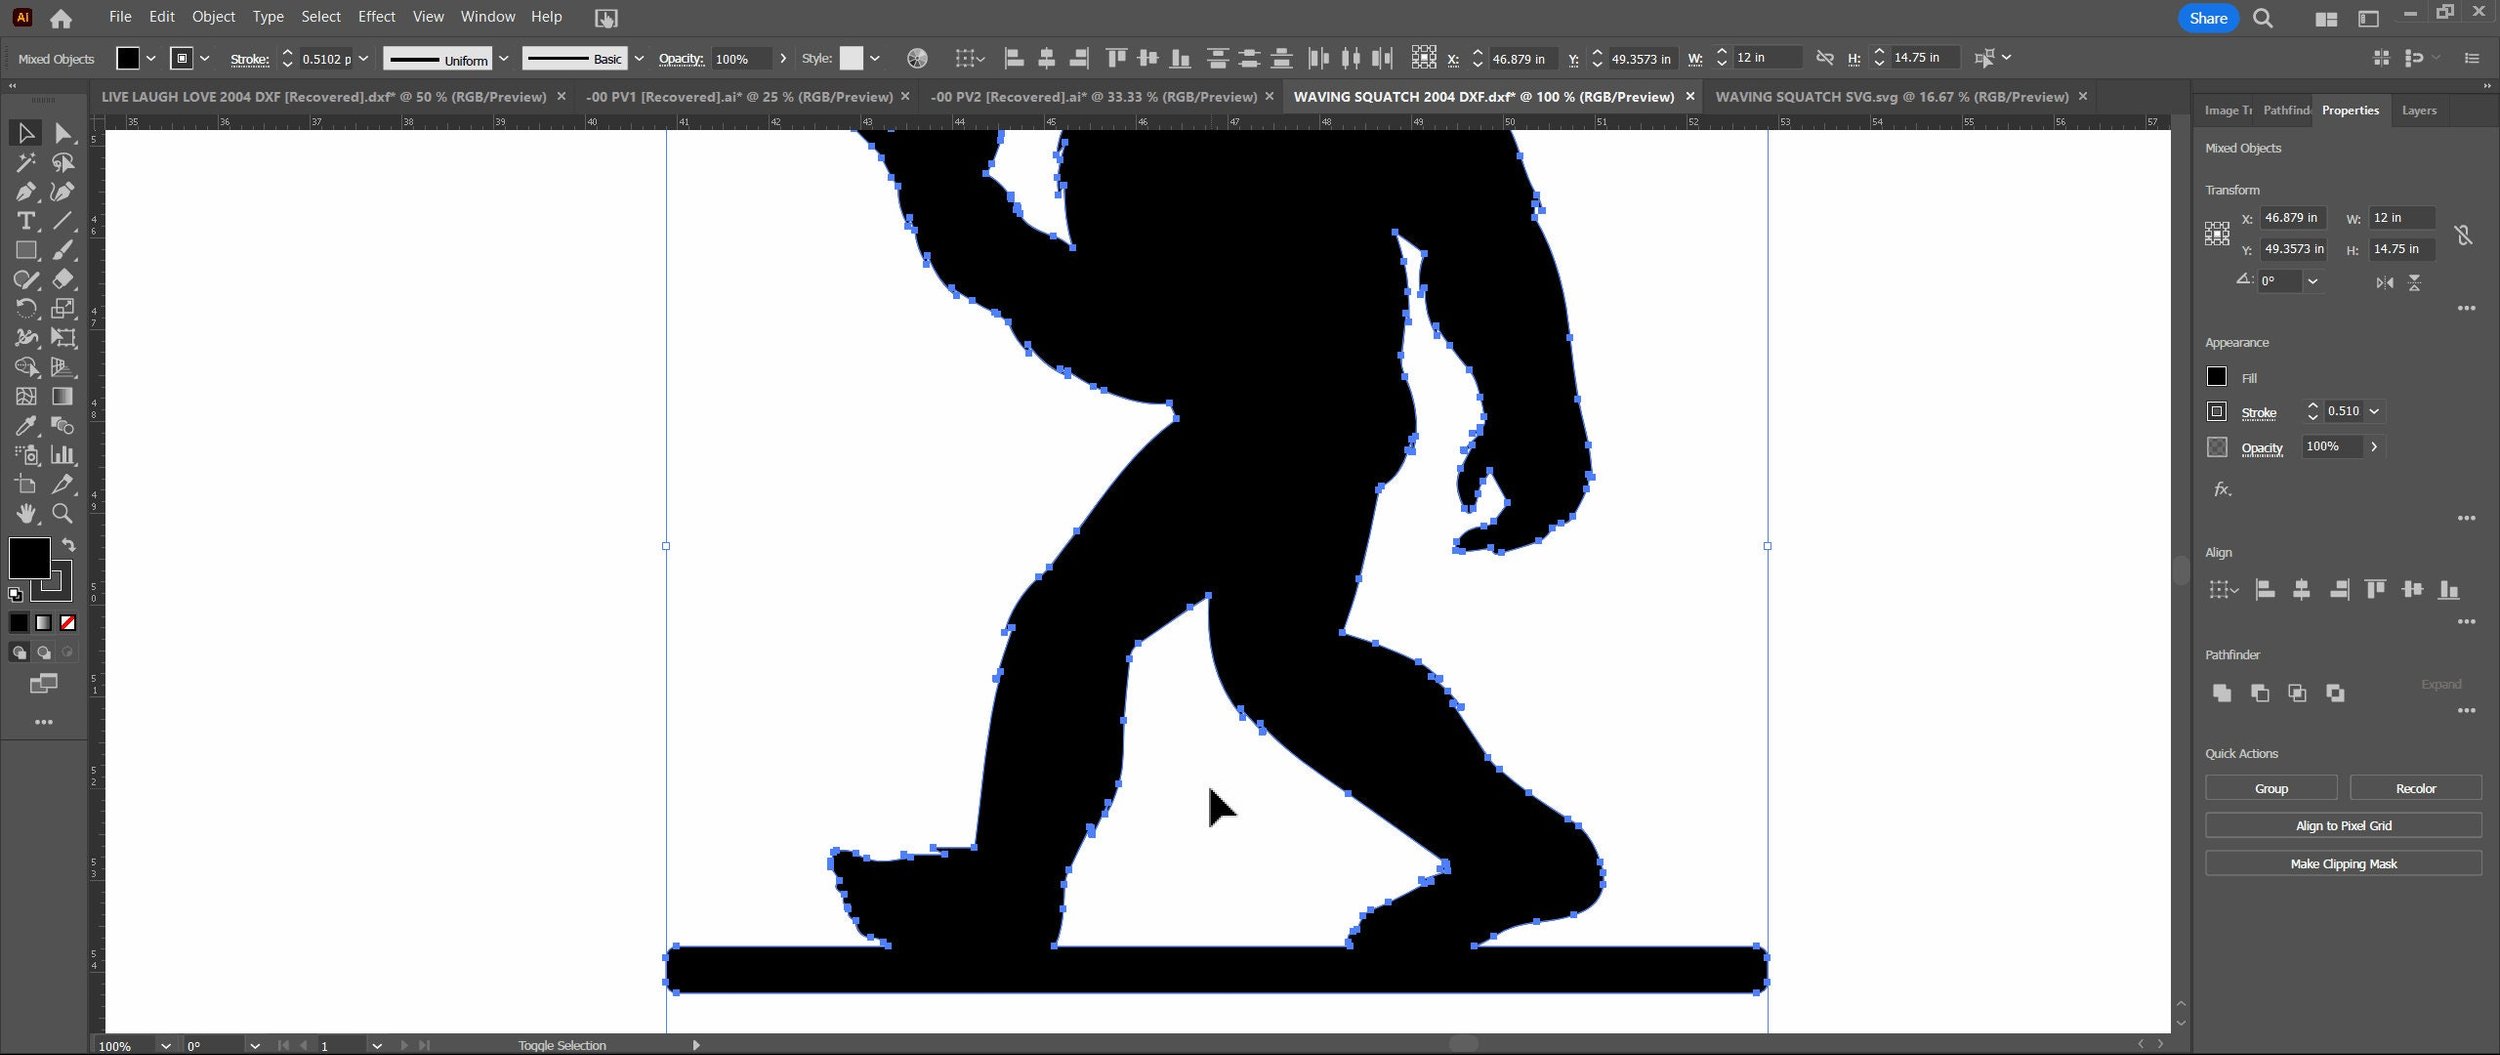
Task: Switch to LIVE LAUGH LOVE 2004 DXF tab
Action: click(x=324, y=97)
